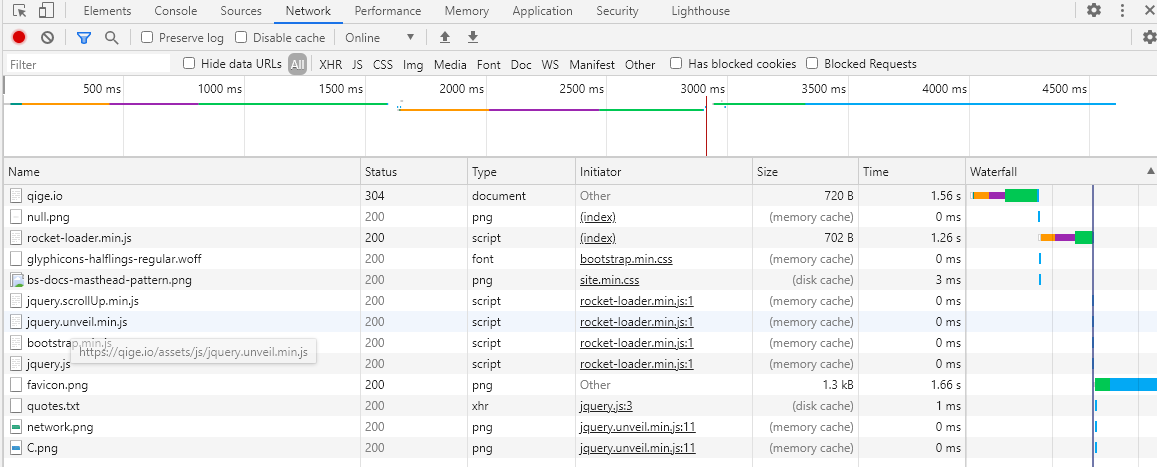Open the network search magnifier icon
The image size is (1157, 467).
111,38
